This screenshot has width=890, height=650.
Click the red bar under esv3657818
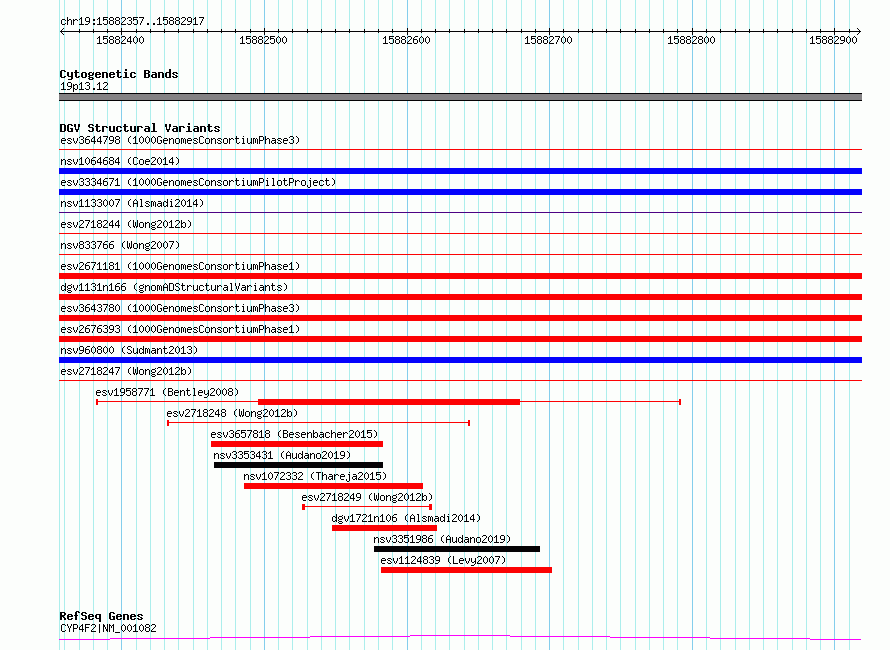(x=297, y=444)
